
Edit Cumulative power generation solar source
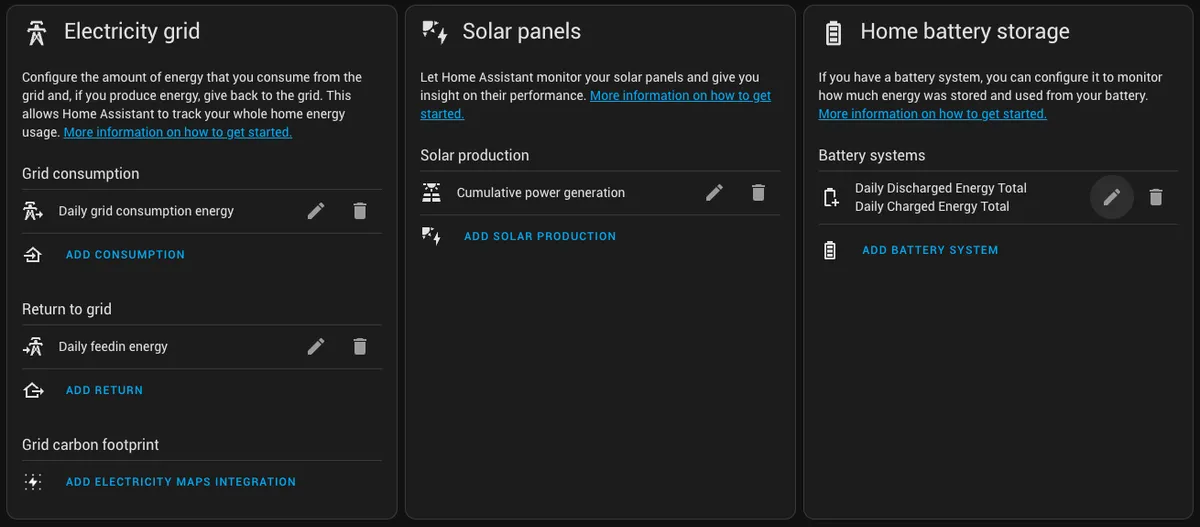pos(714,193)
